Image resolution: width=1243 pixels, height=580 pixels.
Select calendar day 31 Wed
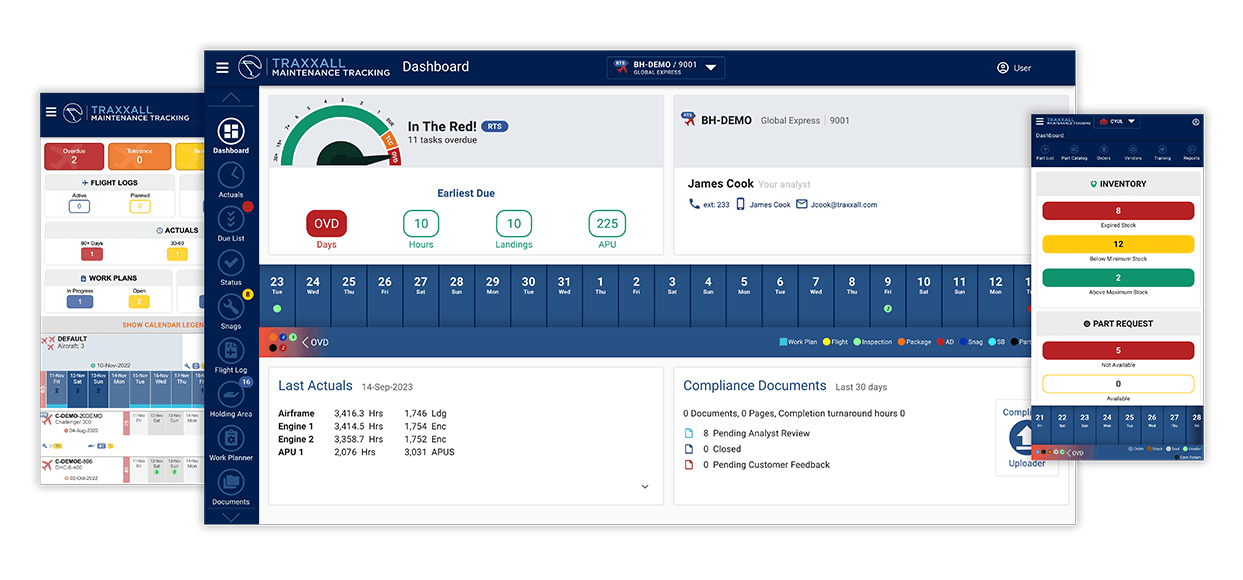tap(564, 296)
